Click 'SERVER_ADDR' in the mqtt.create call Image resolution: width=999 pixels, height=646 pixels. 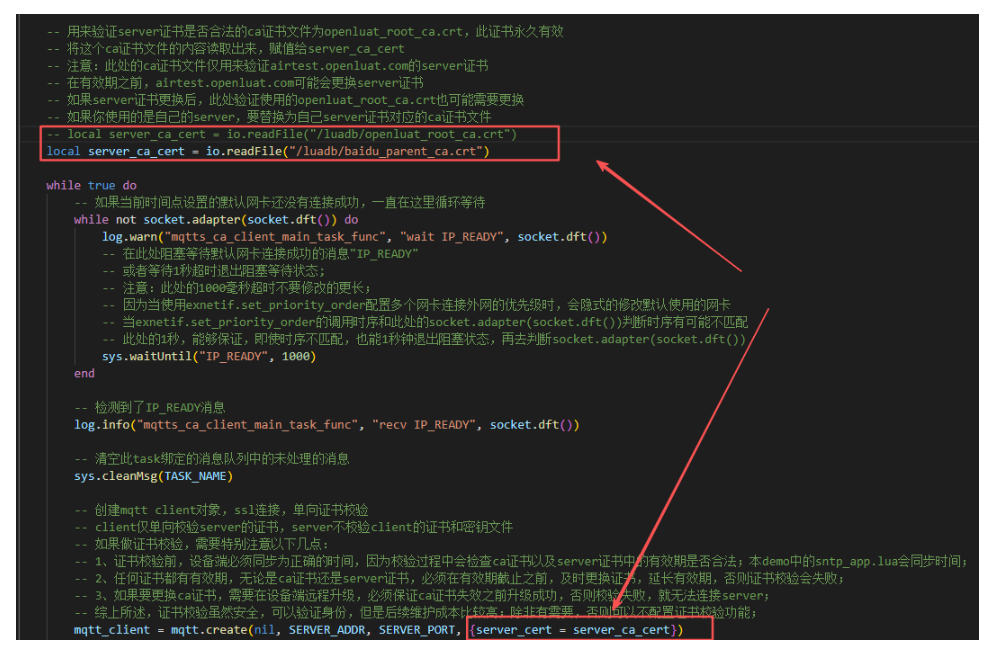coord(327,630)
